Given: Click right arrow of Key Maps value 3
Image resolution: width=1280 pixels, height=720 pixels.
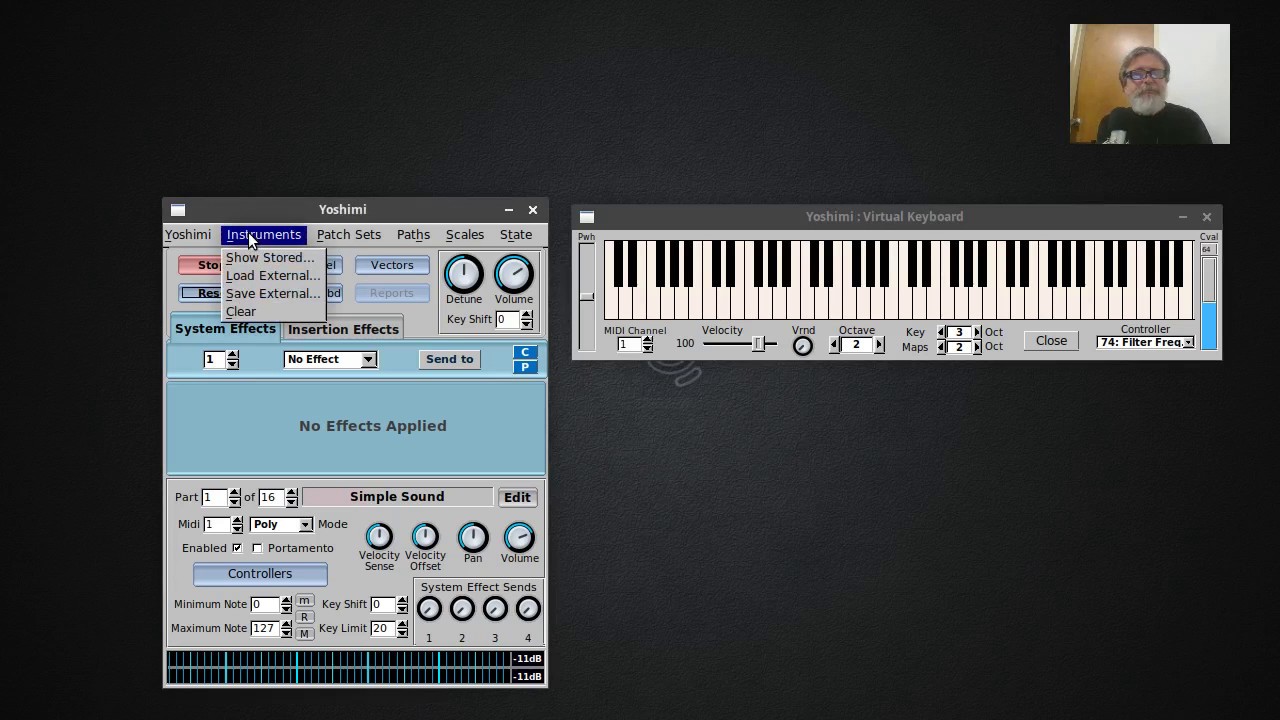Looking at the screenshot, I should point(977,332).
